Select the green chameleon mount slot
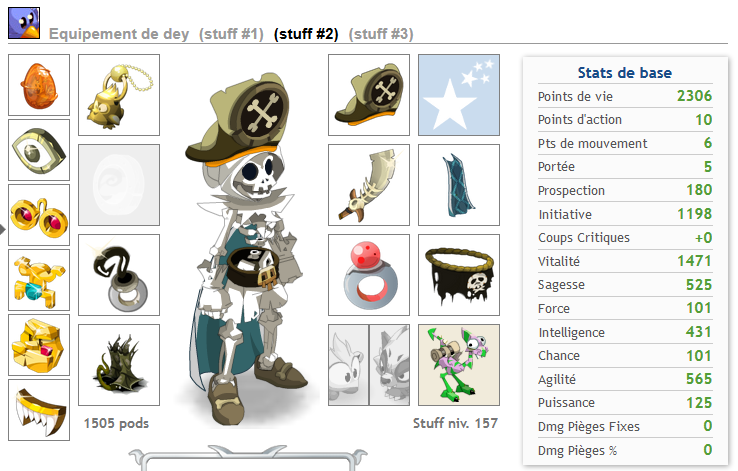This screenshot has width=738, height=471. point(459,365)
